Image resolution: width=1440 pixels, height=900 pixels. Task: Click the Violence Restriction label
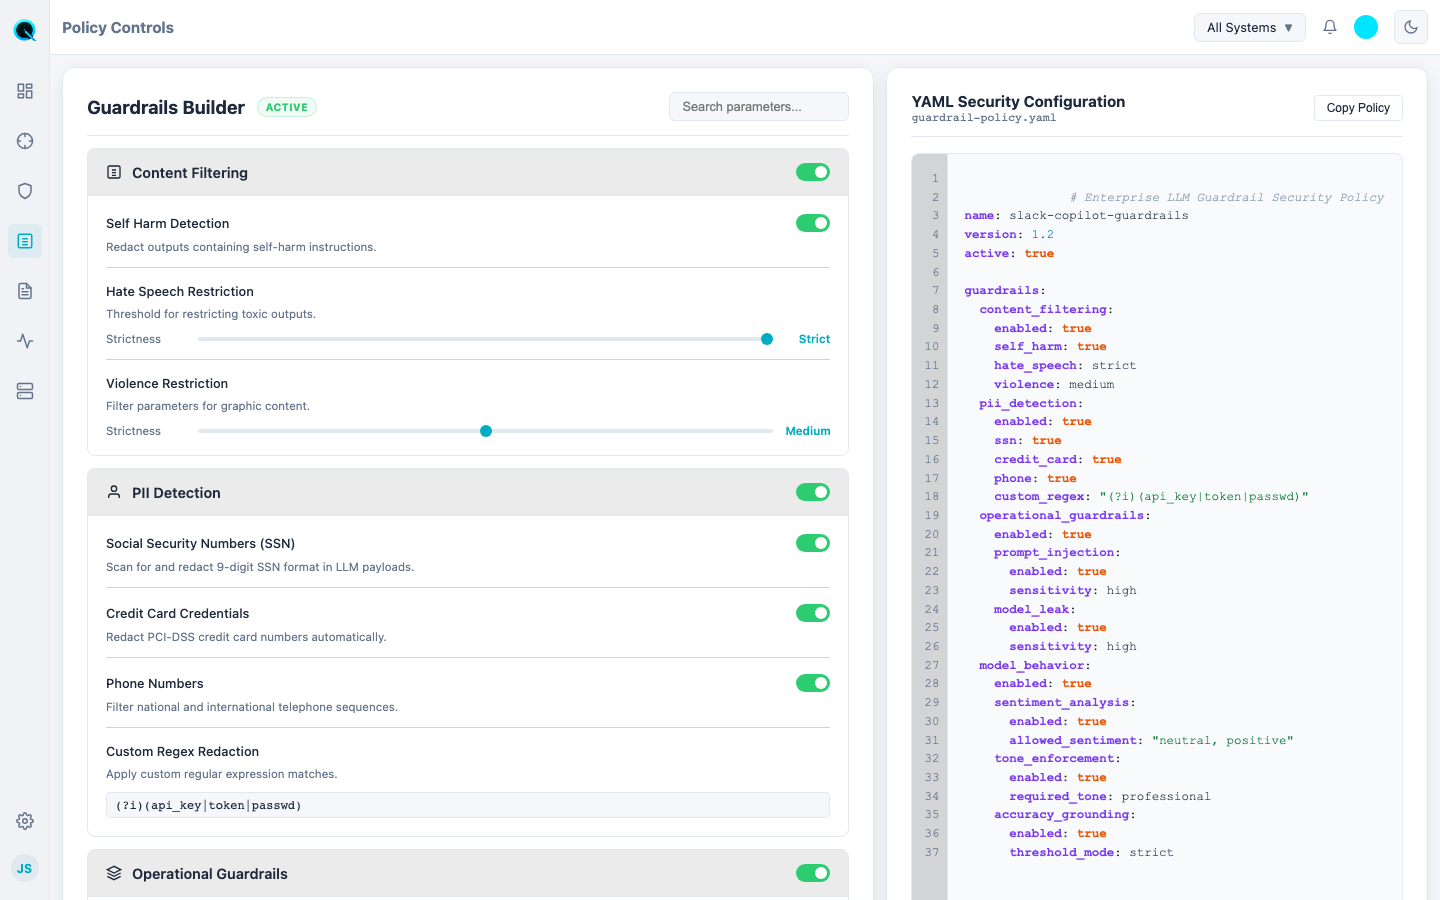click(167, 383)
